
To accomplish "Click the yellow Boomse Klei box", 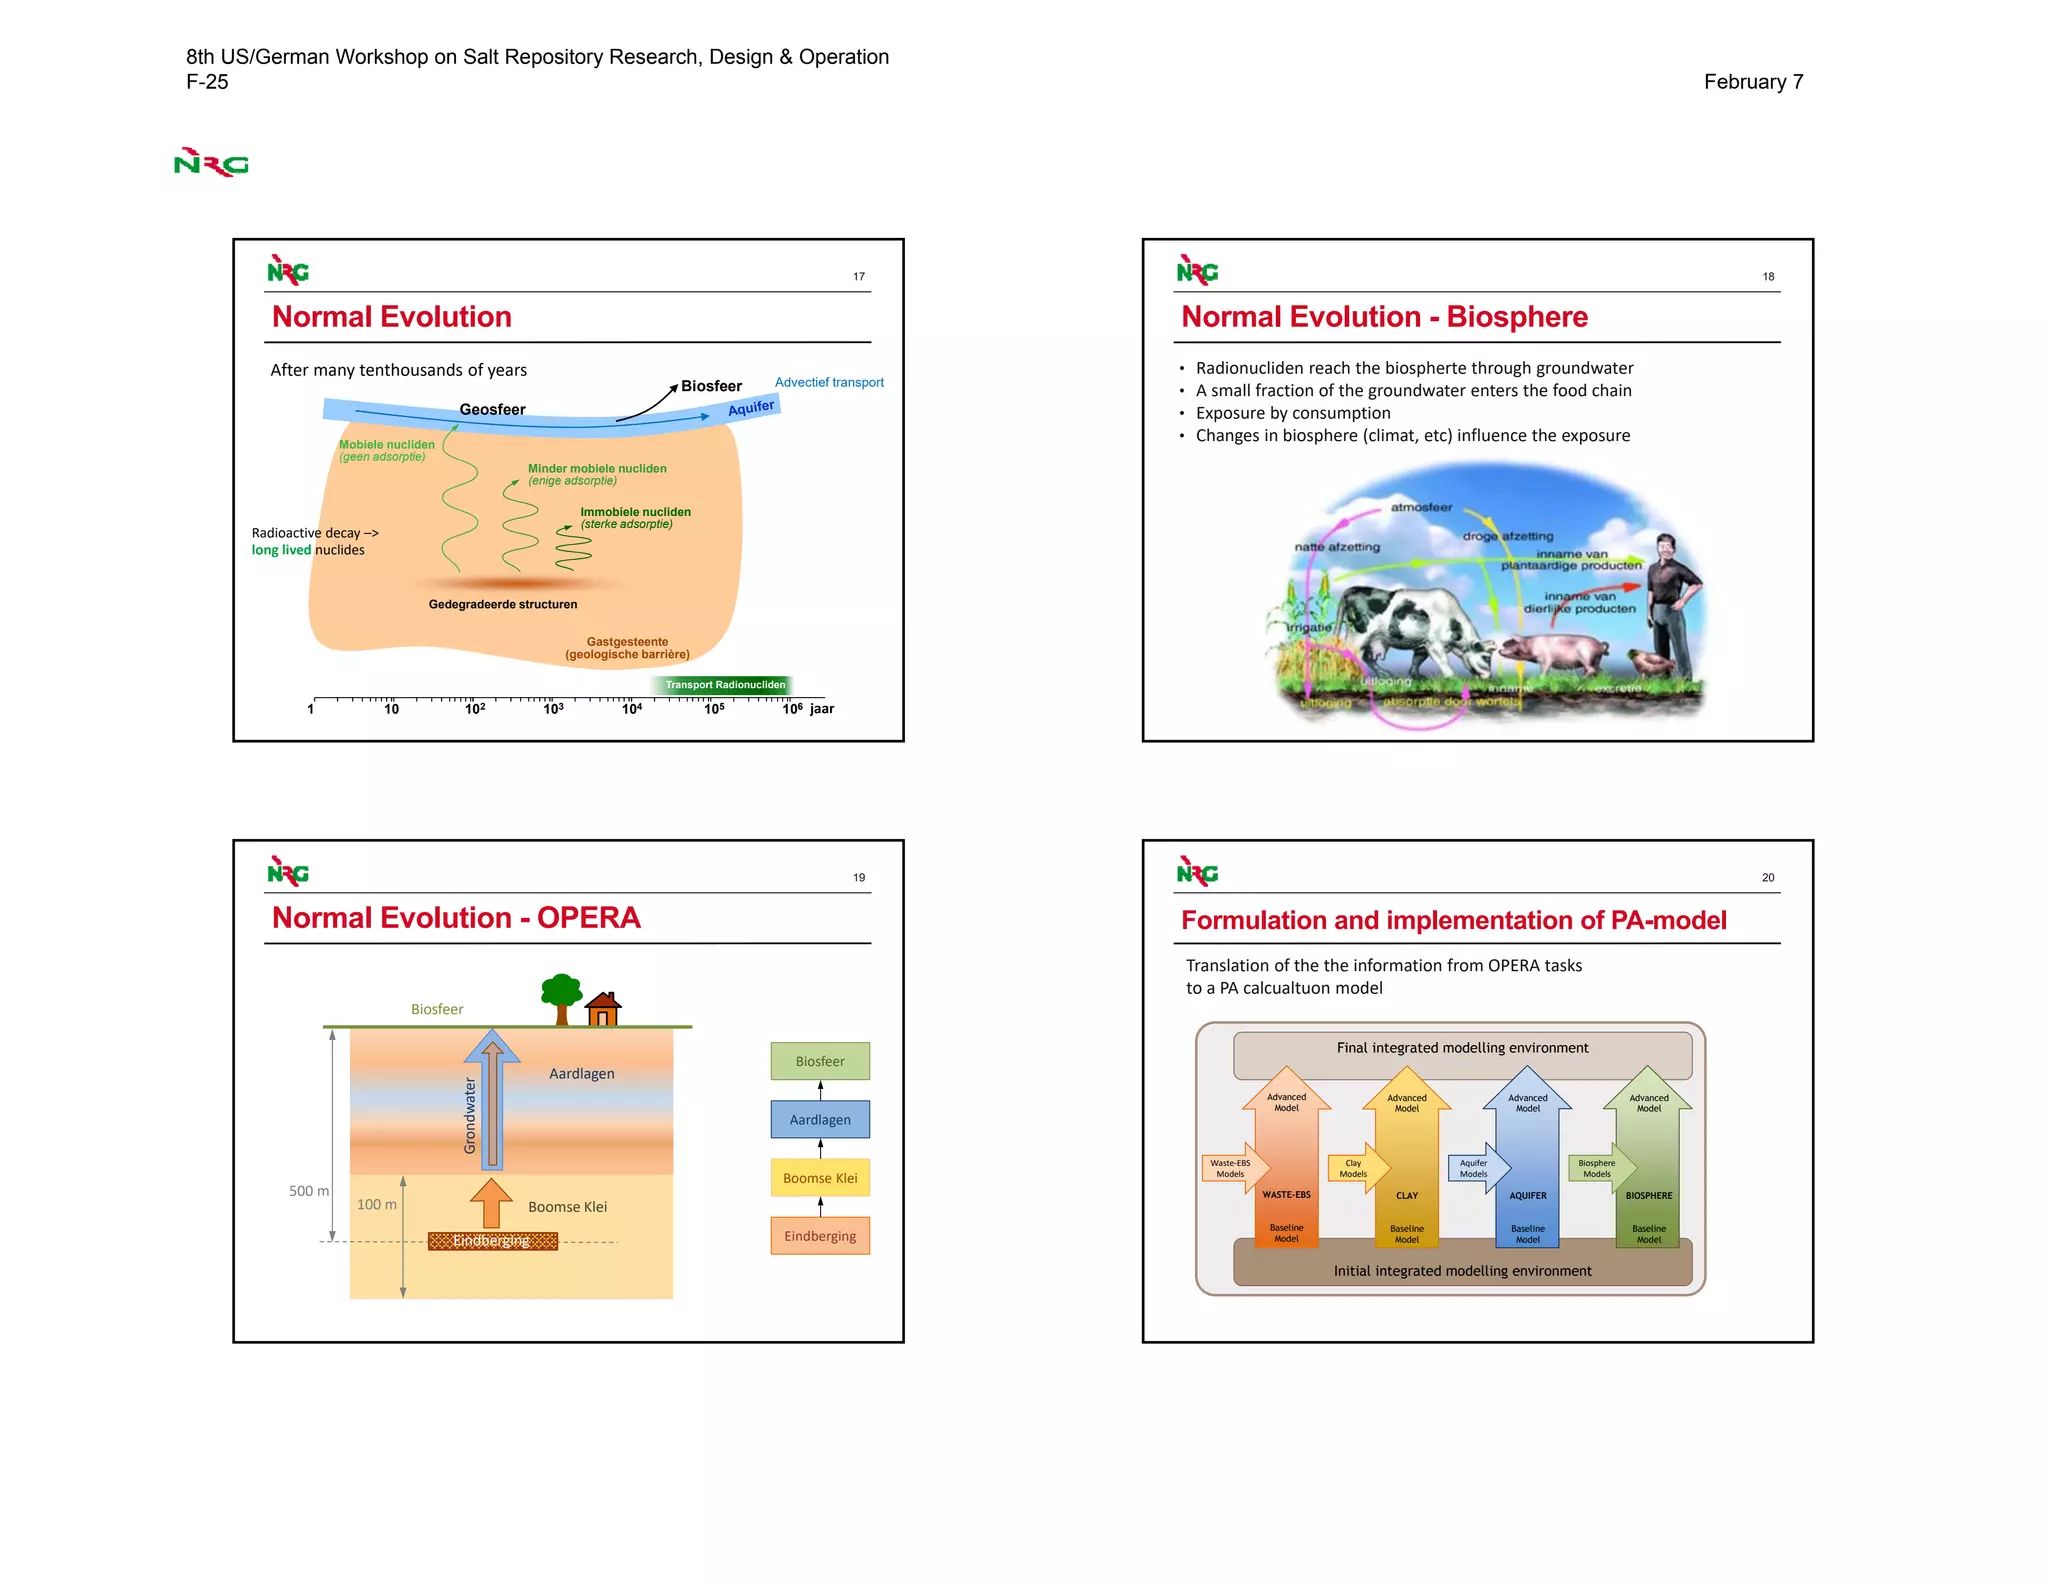I will (820, 1177).
